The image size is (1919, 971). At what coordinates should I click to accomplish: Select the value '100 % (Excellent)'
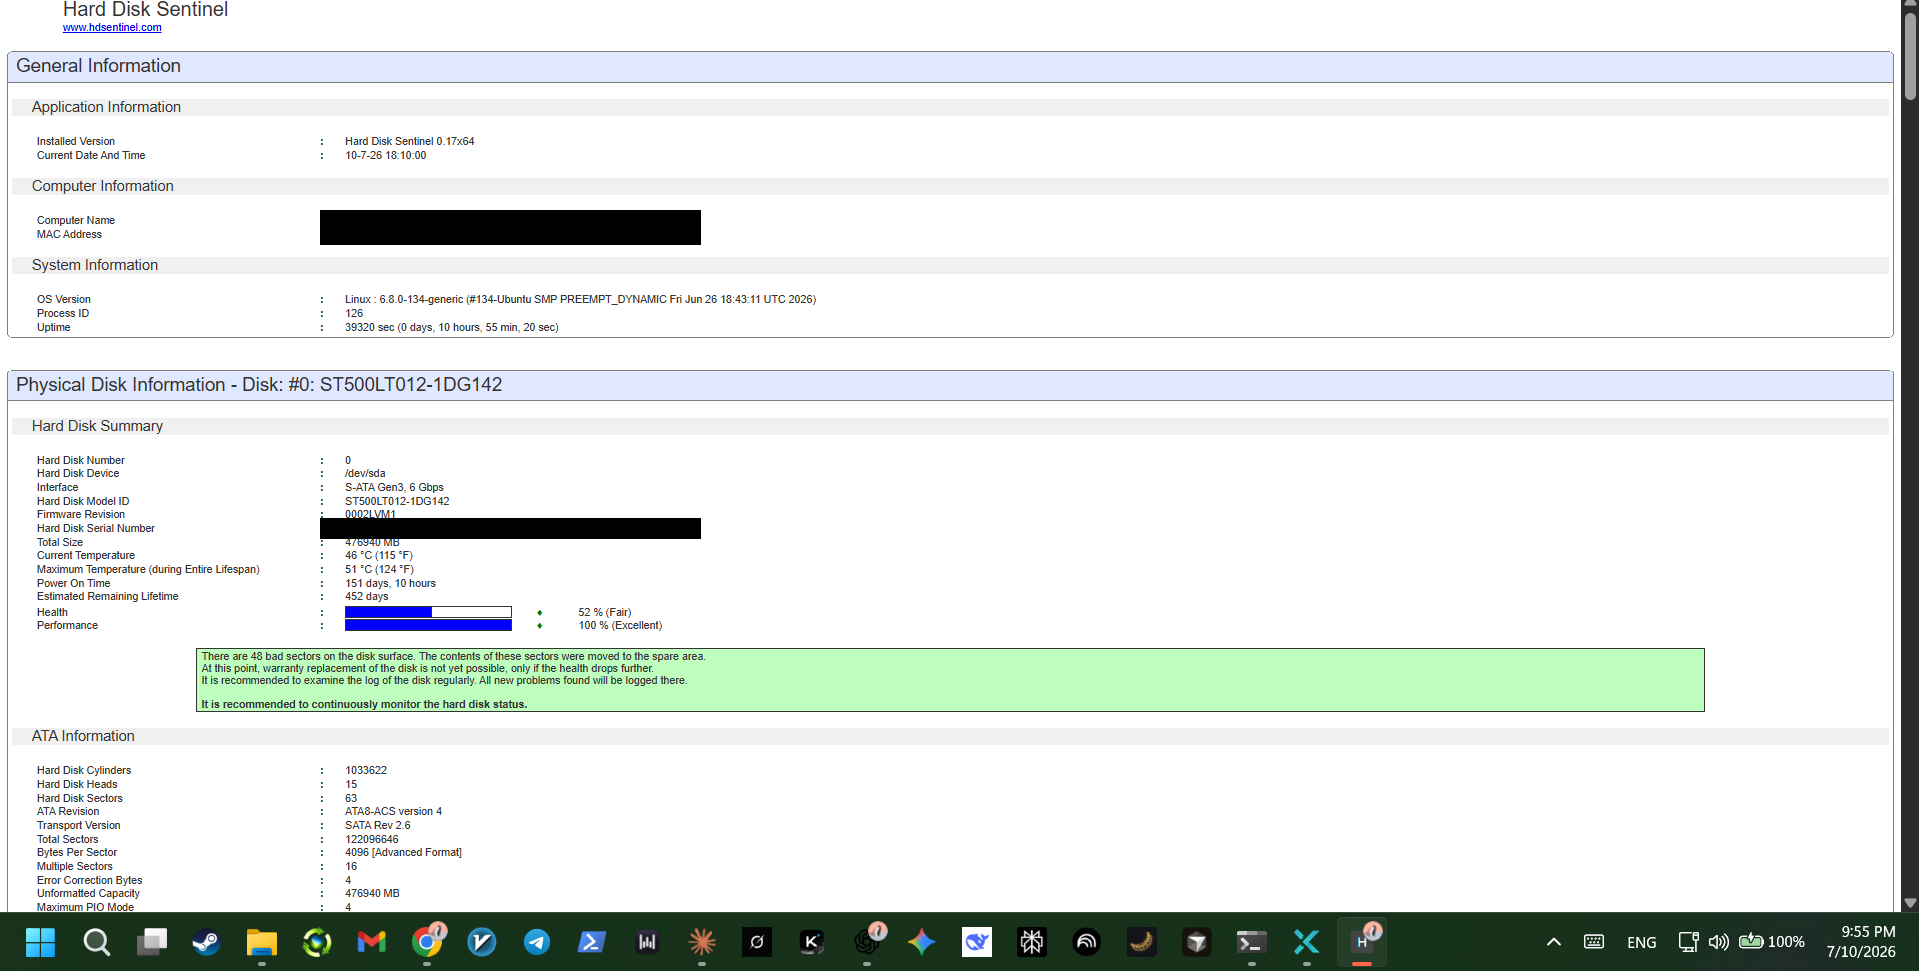[620, 626]
